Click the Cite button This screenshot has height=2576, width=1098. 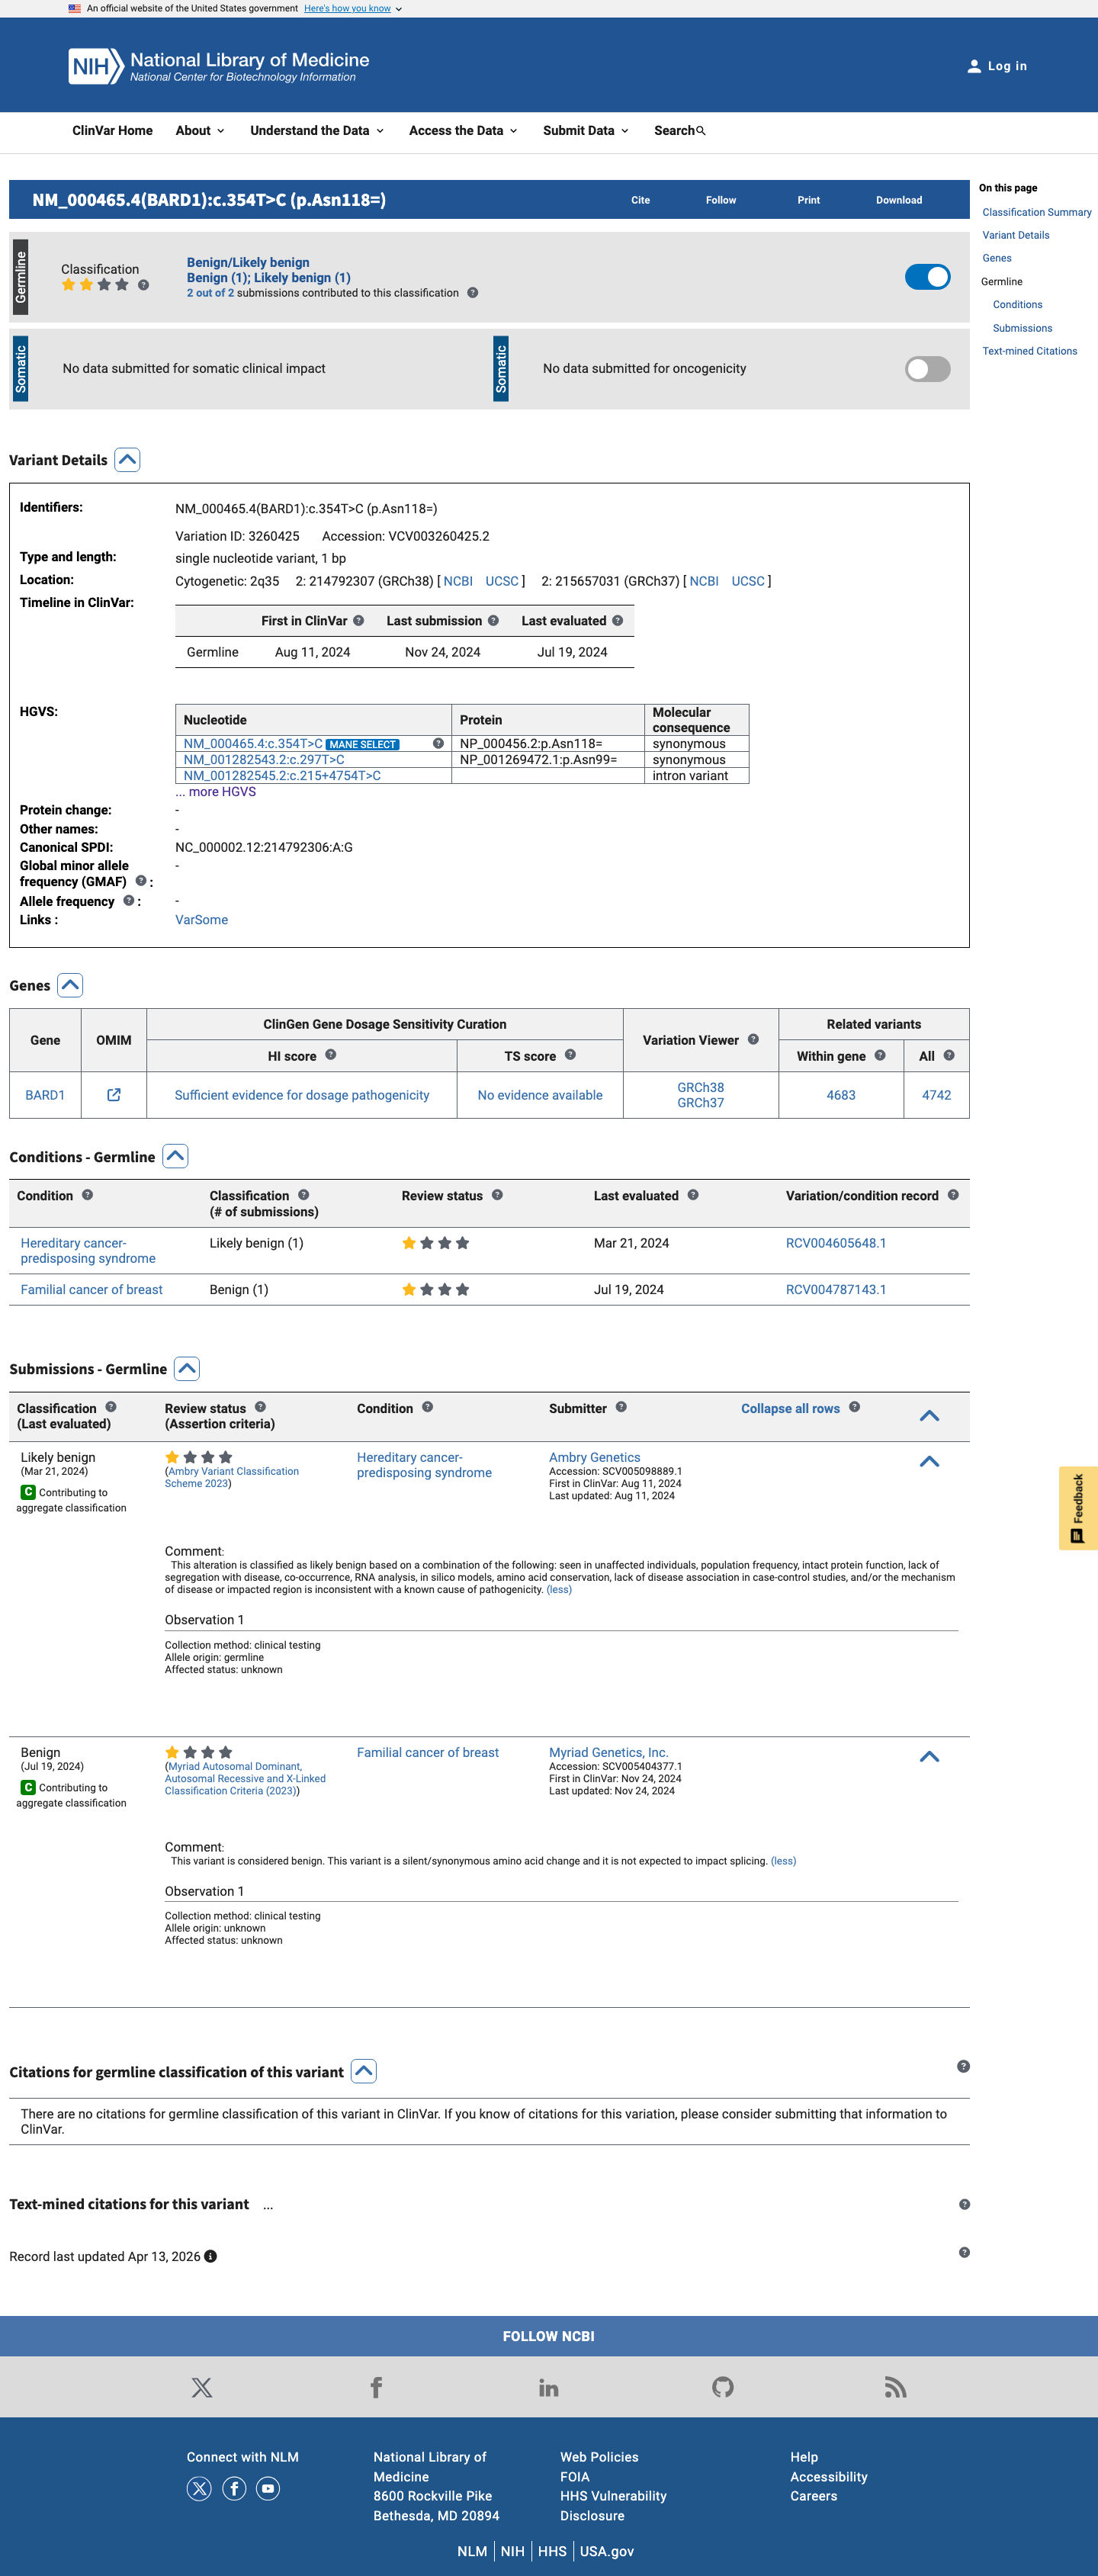click(640, 200)
